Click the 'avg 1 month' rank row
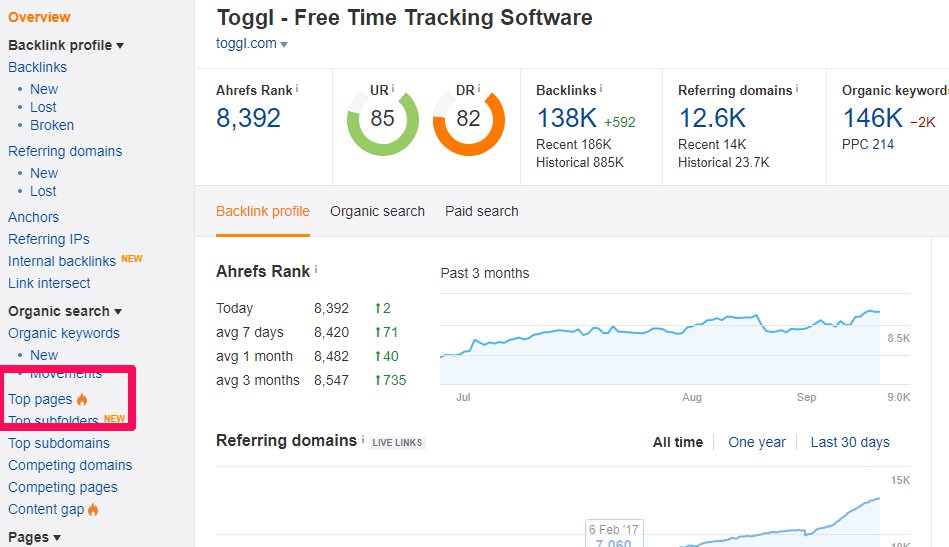949x547 pixels. (310, 356)
